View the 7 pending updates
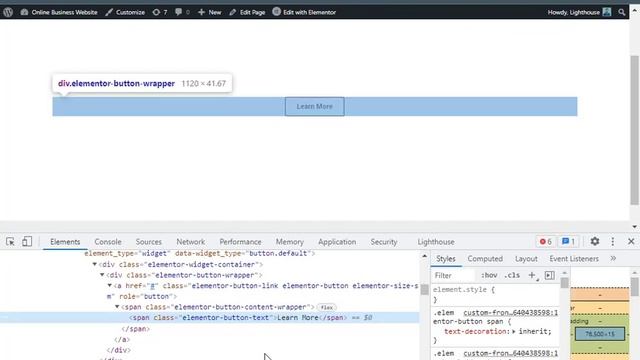This screenshot has height=360, width=640. point(160,12)
